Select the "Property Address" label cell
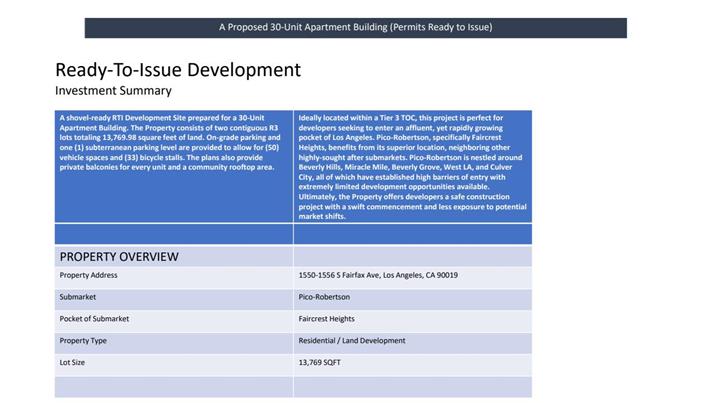The image size is (717, 403). tap(89, 275)
